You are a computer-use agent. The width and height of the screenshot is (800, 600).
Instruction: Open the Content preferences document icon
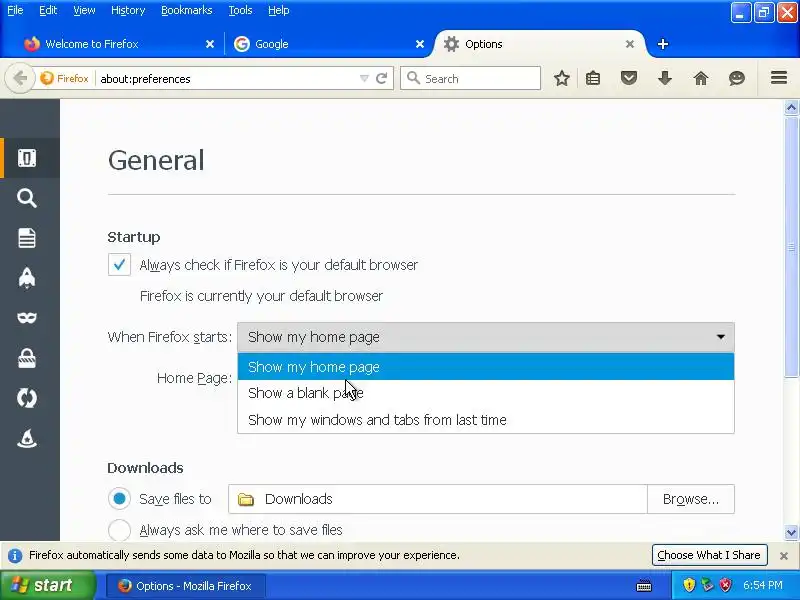[27, 238]
